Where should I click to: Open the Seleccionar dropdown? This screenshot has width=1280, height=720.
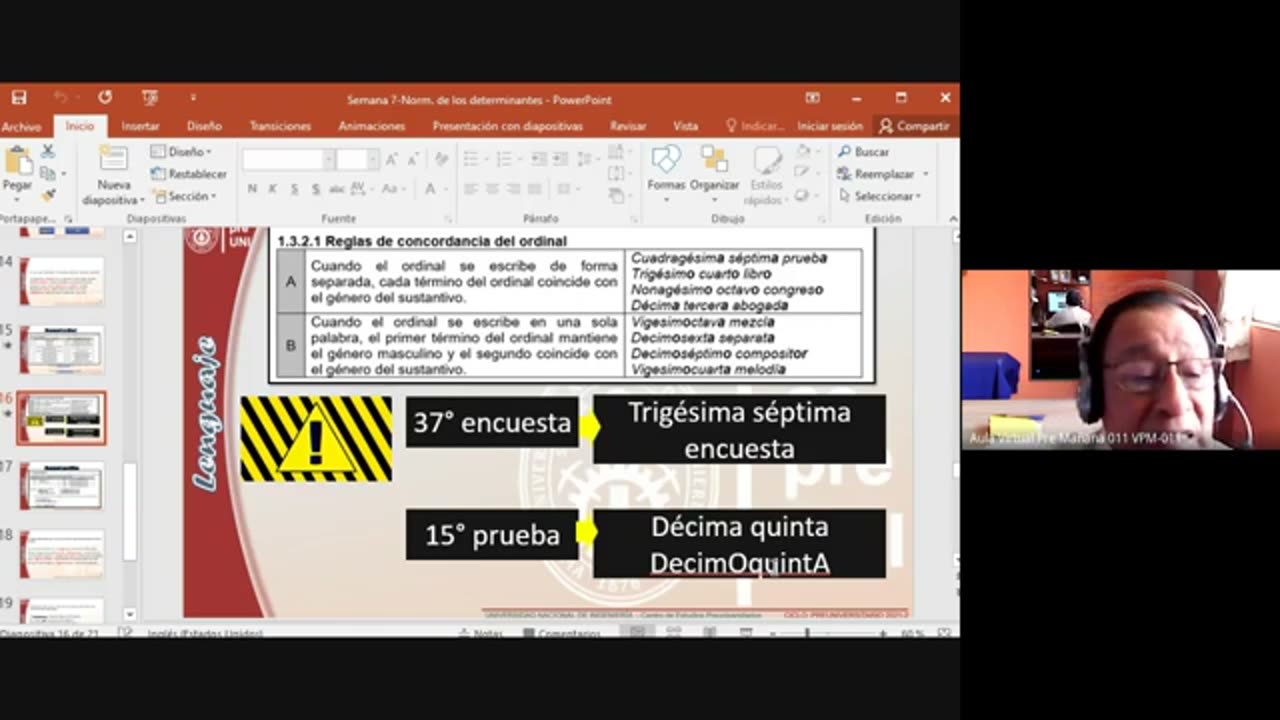[x=880, y=196]
